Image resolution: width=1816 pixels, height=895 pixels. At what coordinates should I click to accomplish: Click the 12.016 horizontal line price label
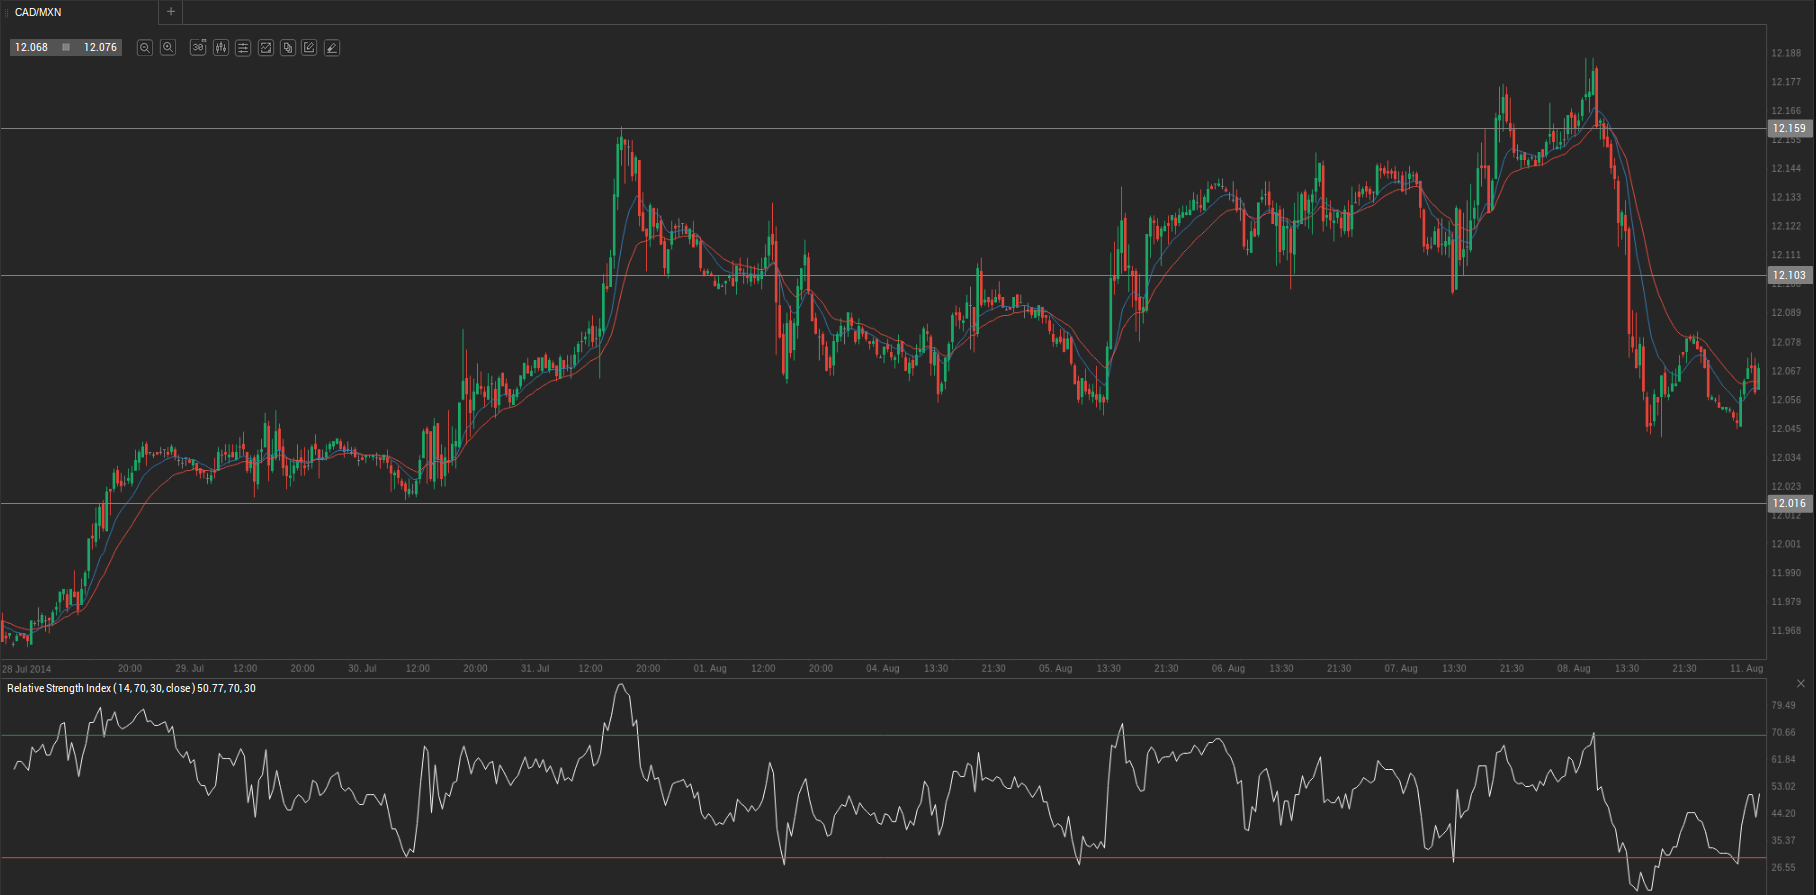(1789, 503)
